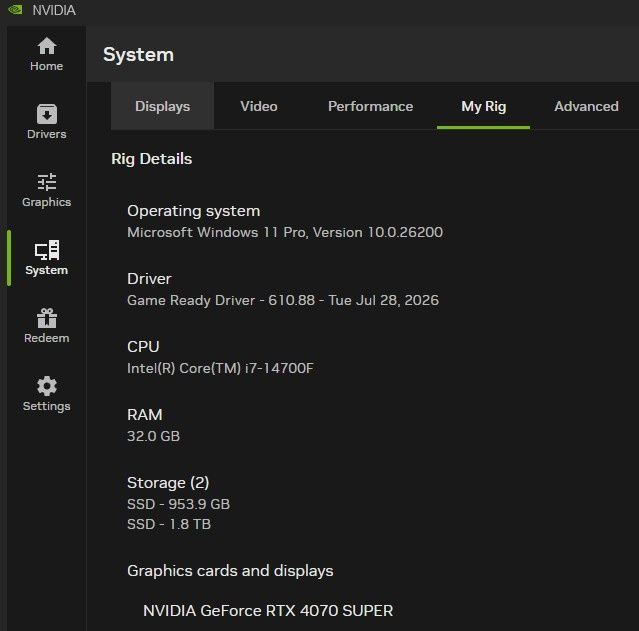Switch to the Displays tab

tap(162, 106)
